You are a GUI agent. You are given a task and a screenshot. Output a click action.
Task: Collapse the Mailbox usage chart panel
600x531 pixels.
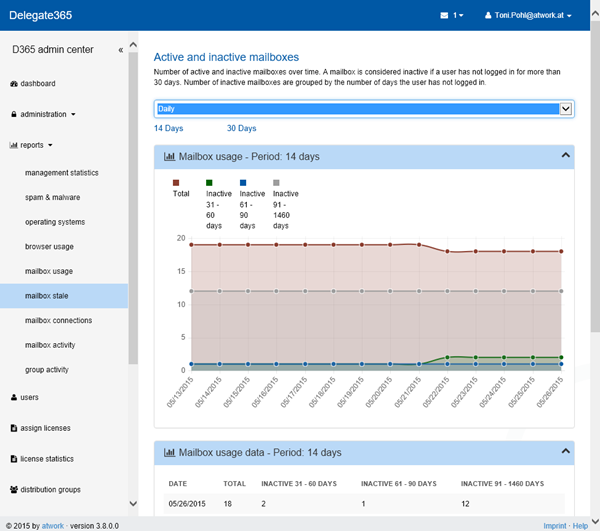pos(565,156)
